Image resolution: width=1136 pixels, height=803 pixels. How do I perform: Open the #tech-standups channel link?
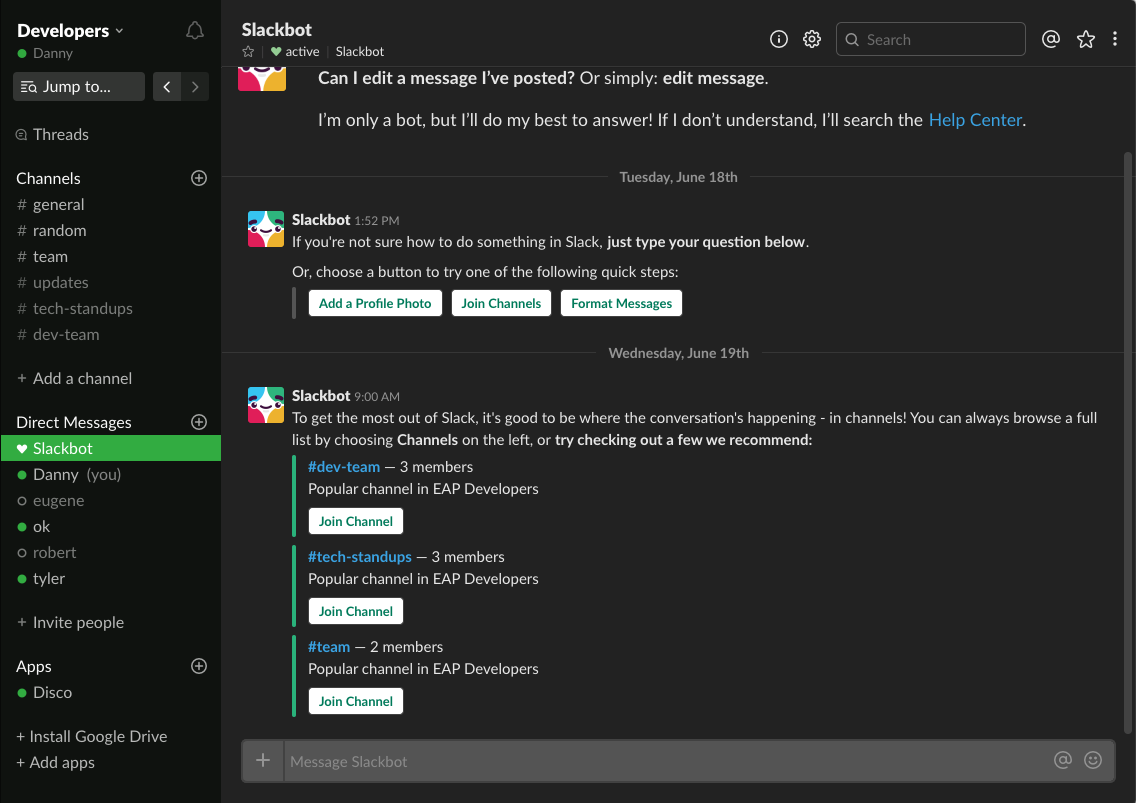(359, 557)
